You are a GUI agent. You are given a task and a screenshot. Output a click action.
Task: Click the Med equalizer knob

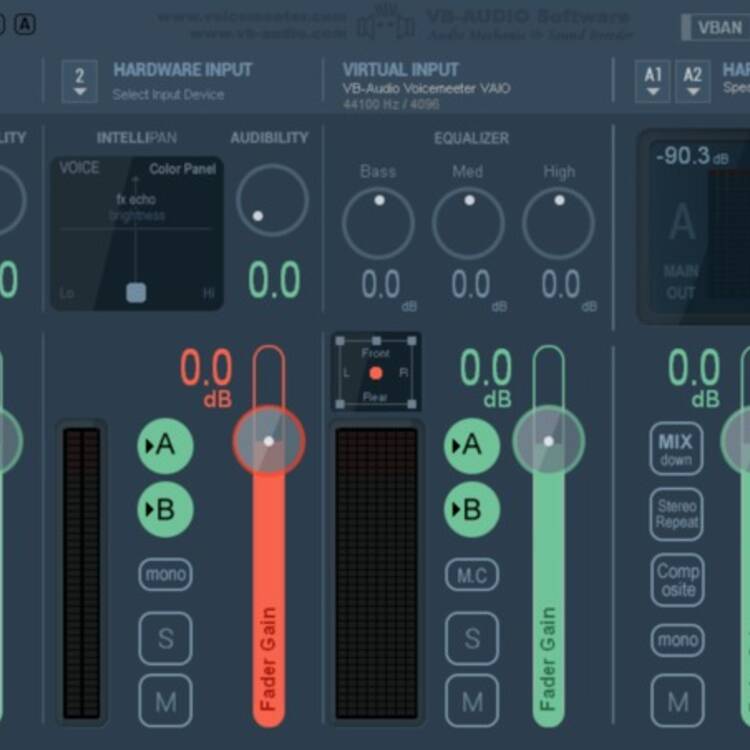coord(468,223)
